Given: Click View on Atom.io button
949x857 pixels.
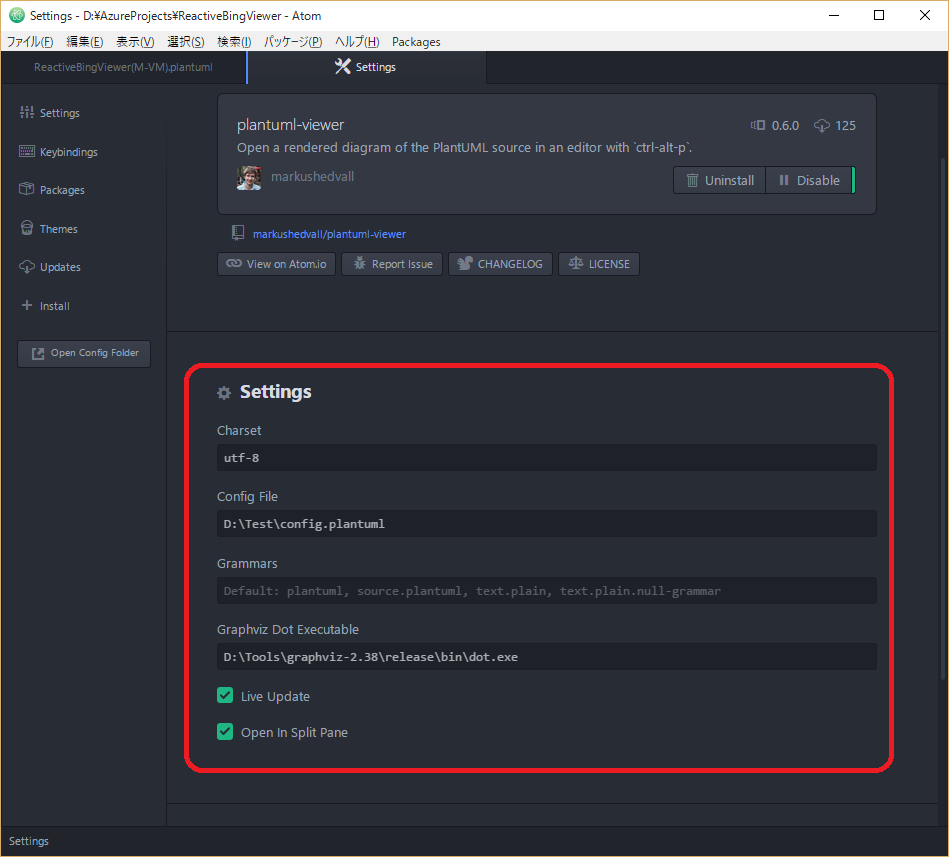Looking at the screenshot, I should pos(276,264).
